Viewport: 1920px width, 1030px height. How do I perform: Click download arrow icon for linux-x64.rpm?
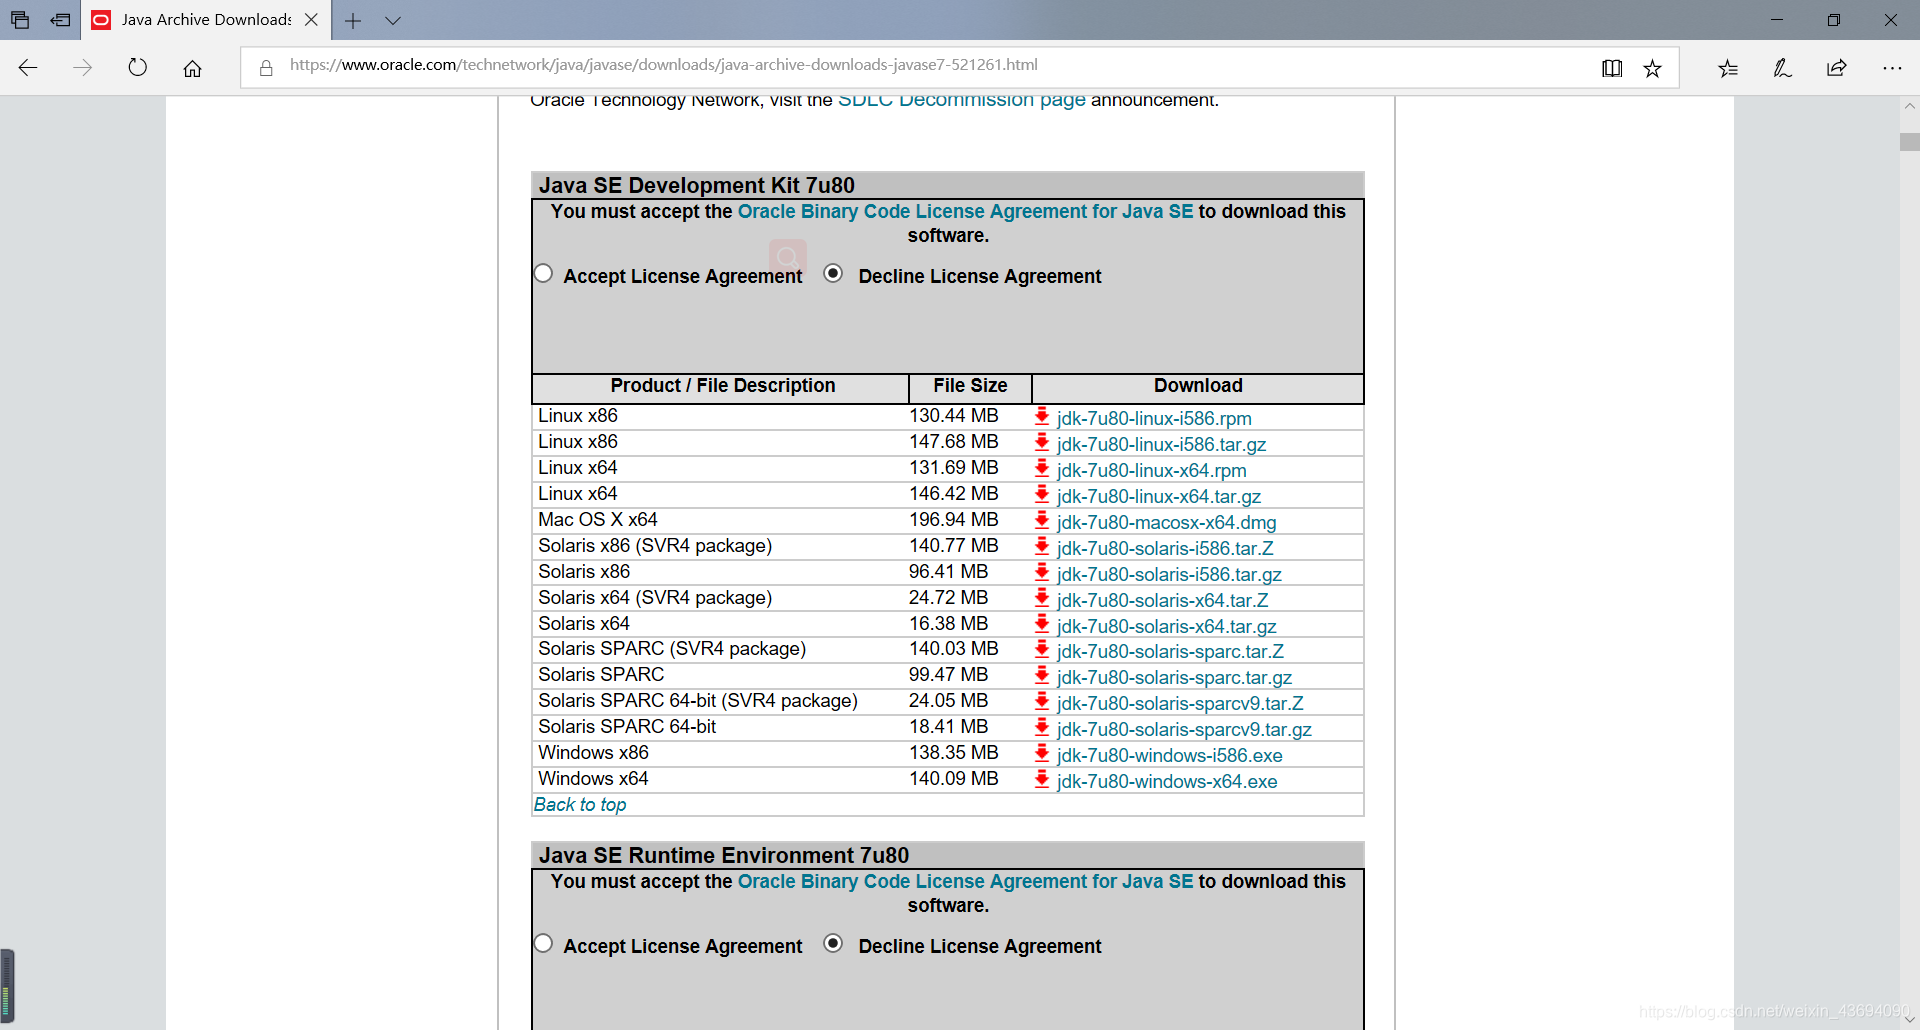point(1042,468)
